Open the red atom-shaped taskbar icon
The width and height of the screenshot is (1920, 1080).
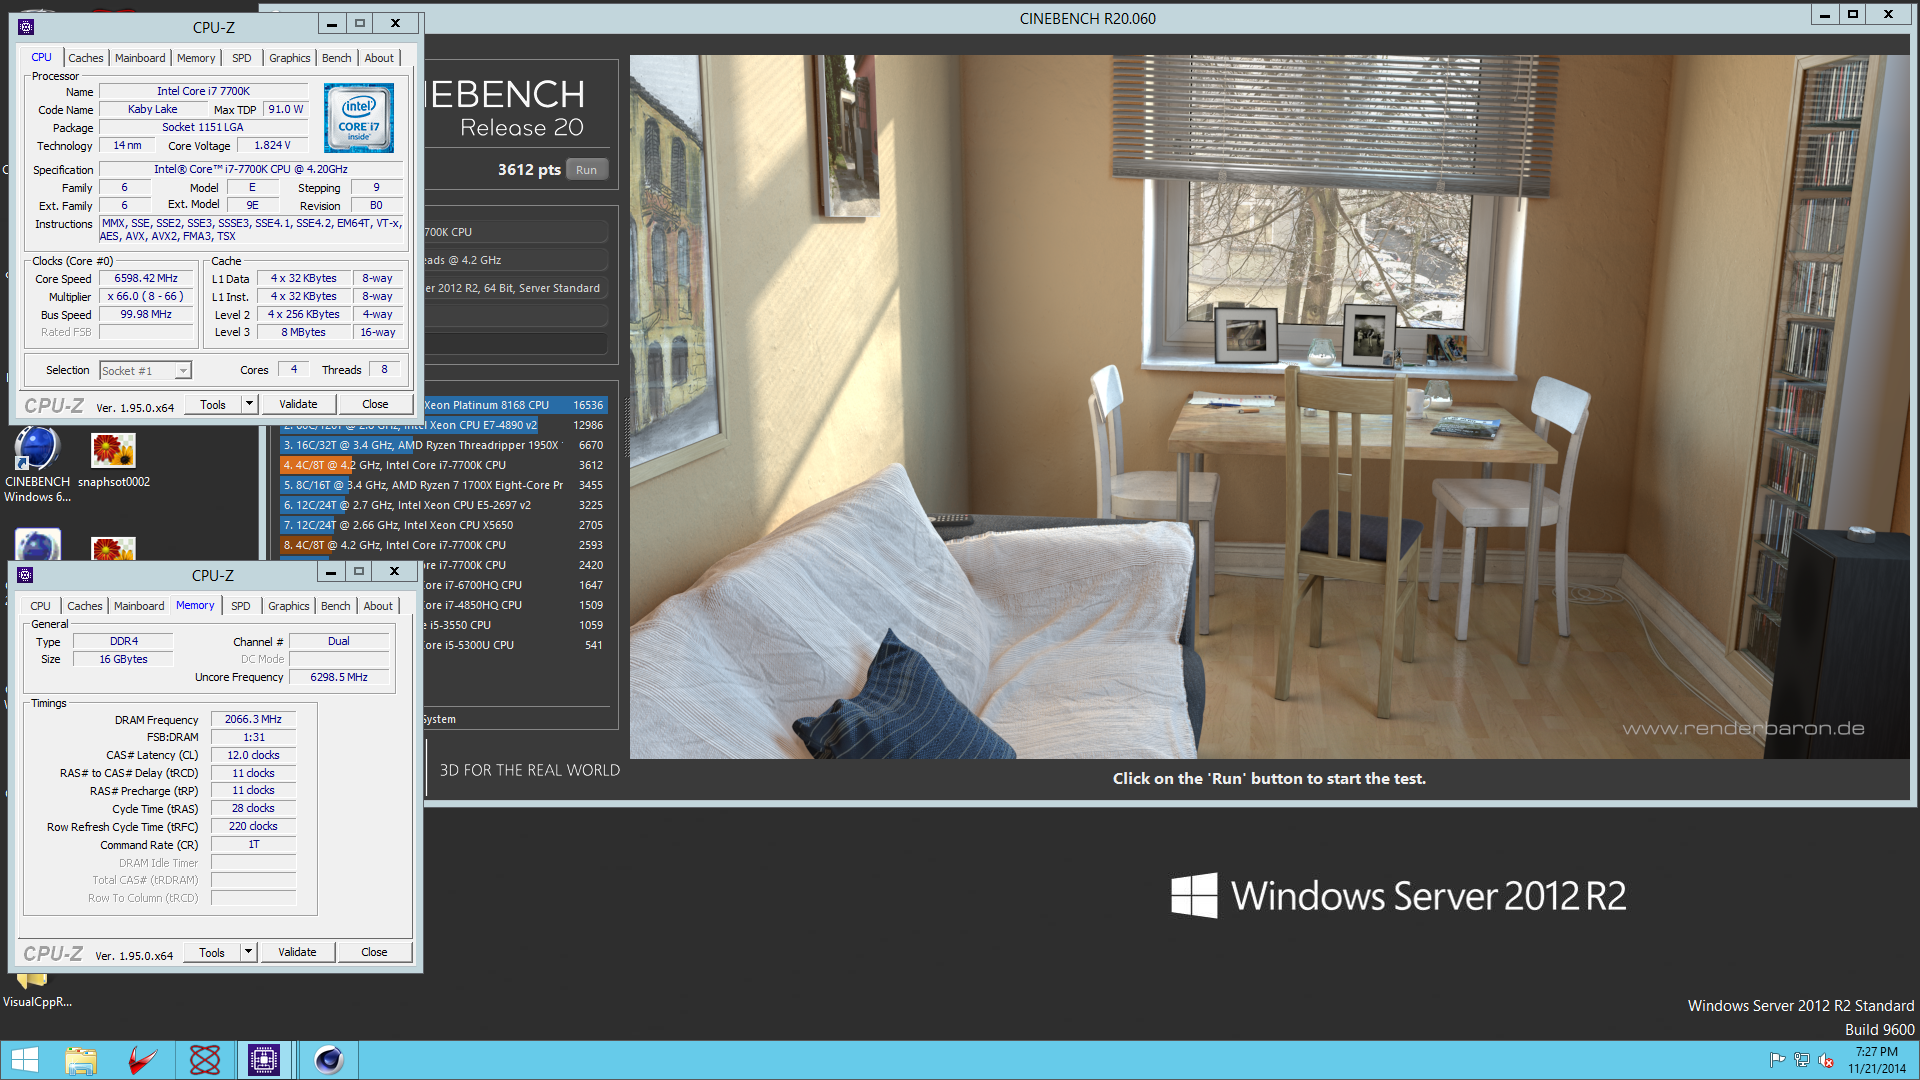pyautogui.click(x=204, y=1060)
